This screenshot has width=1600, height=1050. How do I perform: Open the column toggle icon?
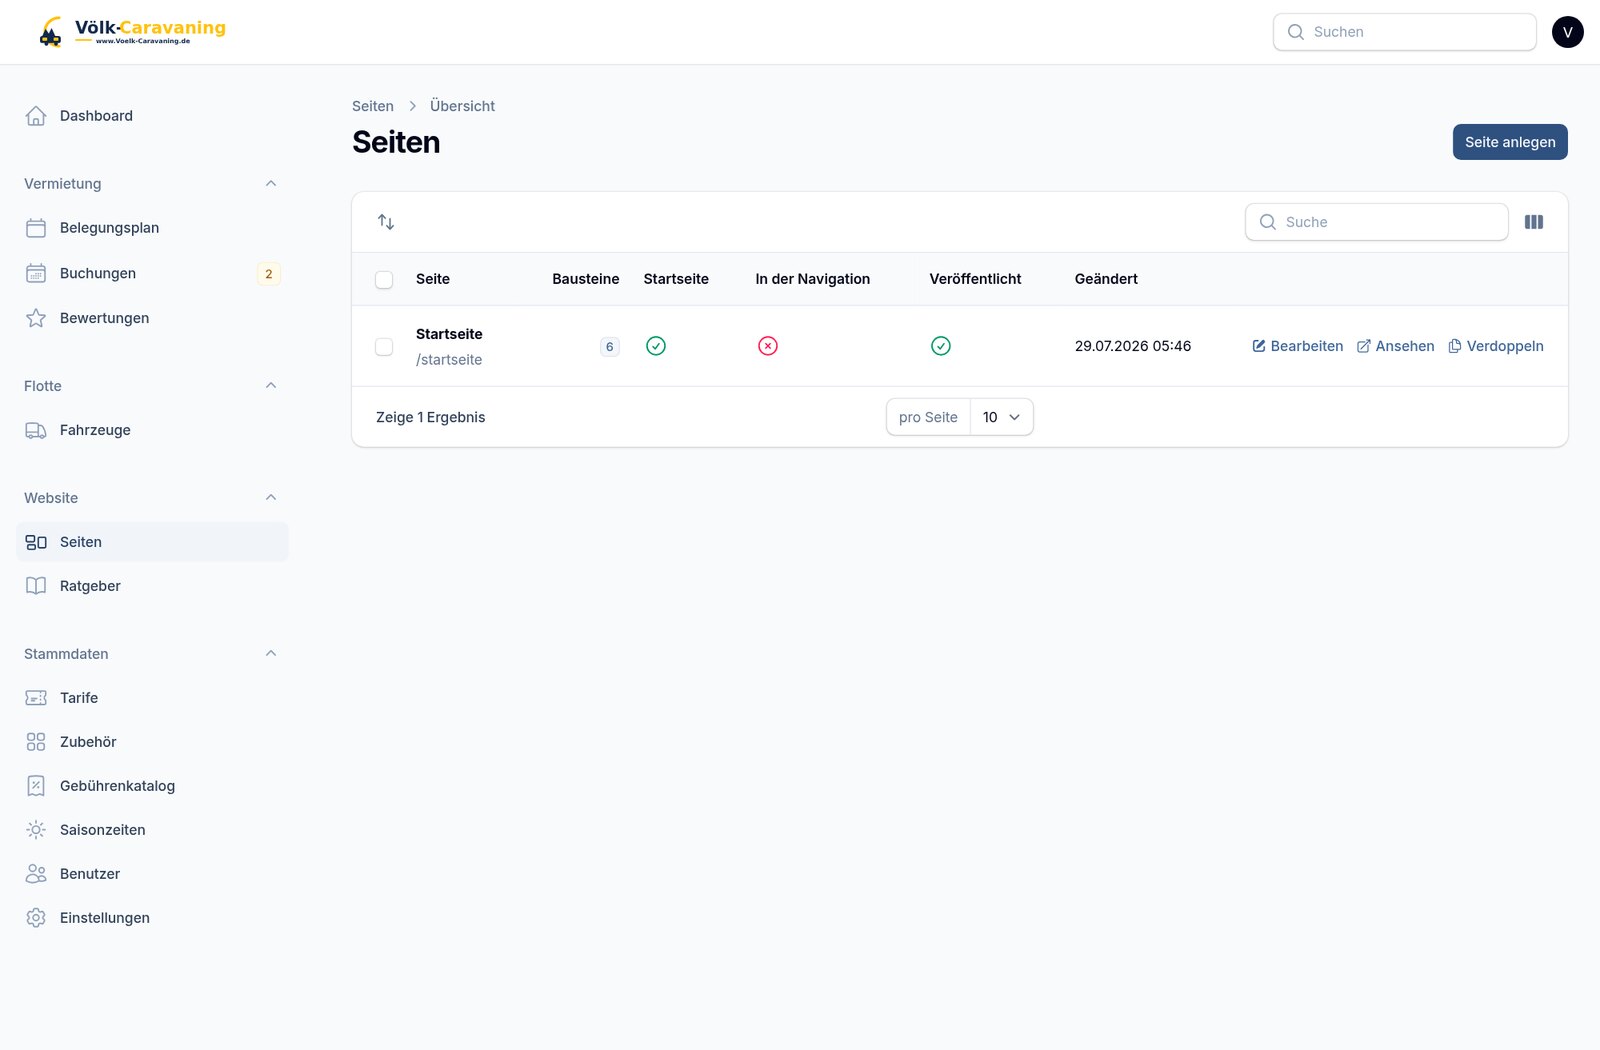1534,222
